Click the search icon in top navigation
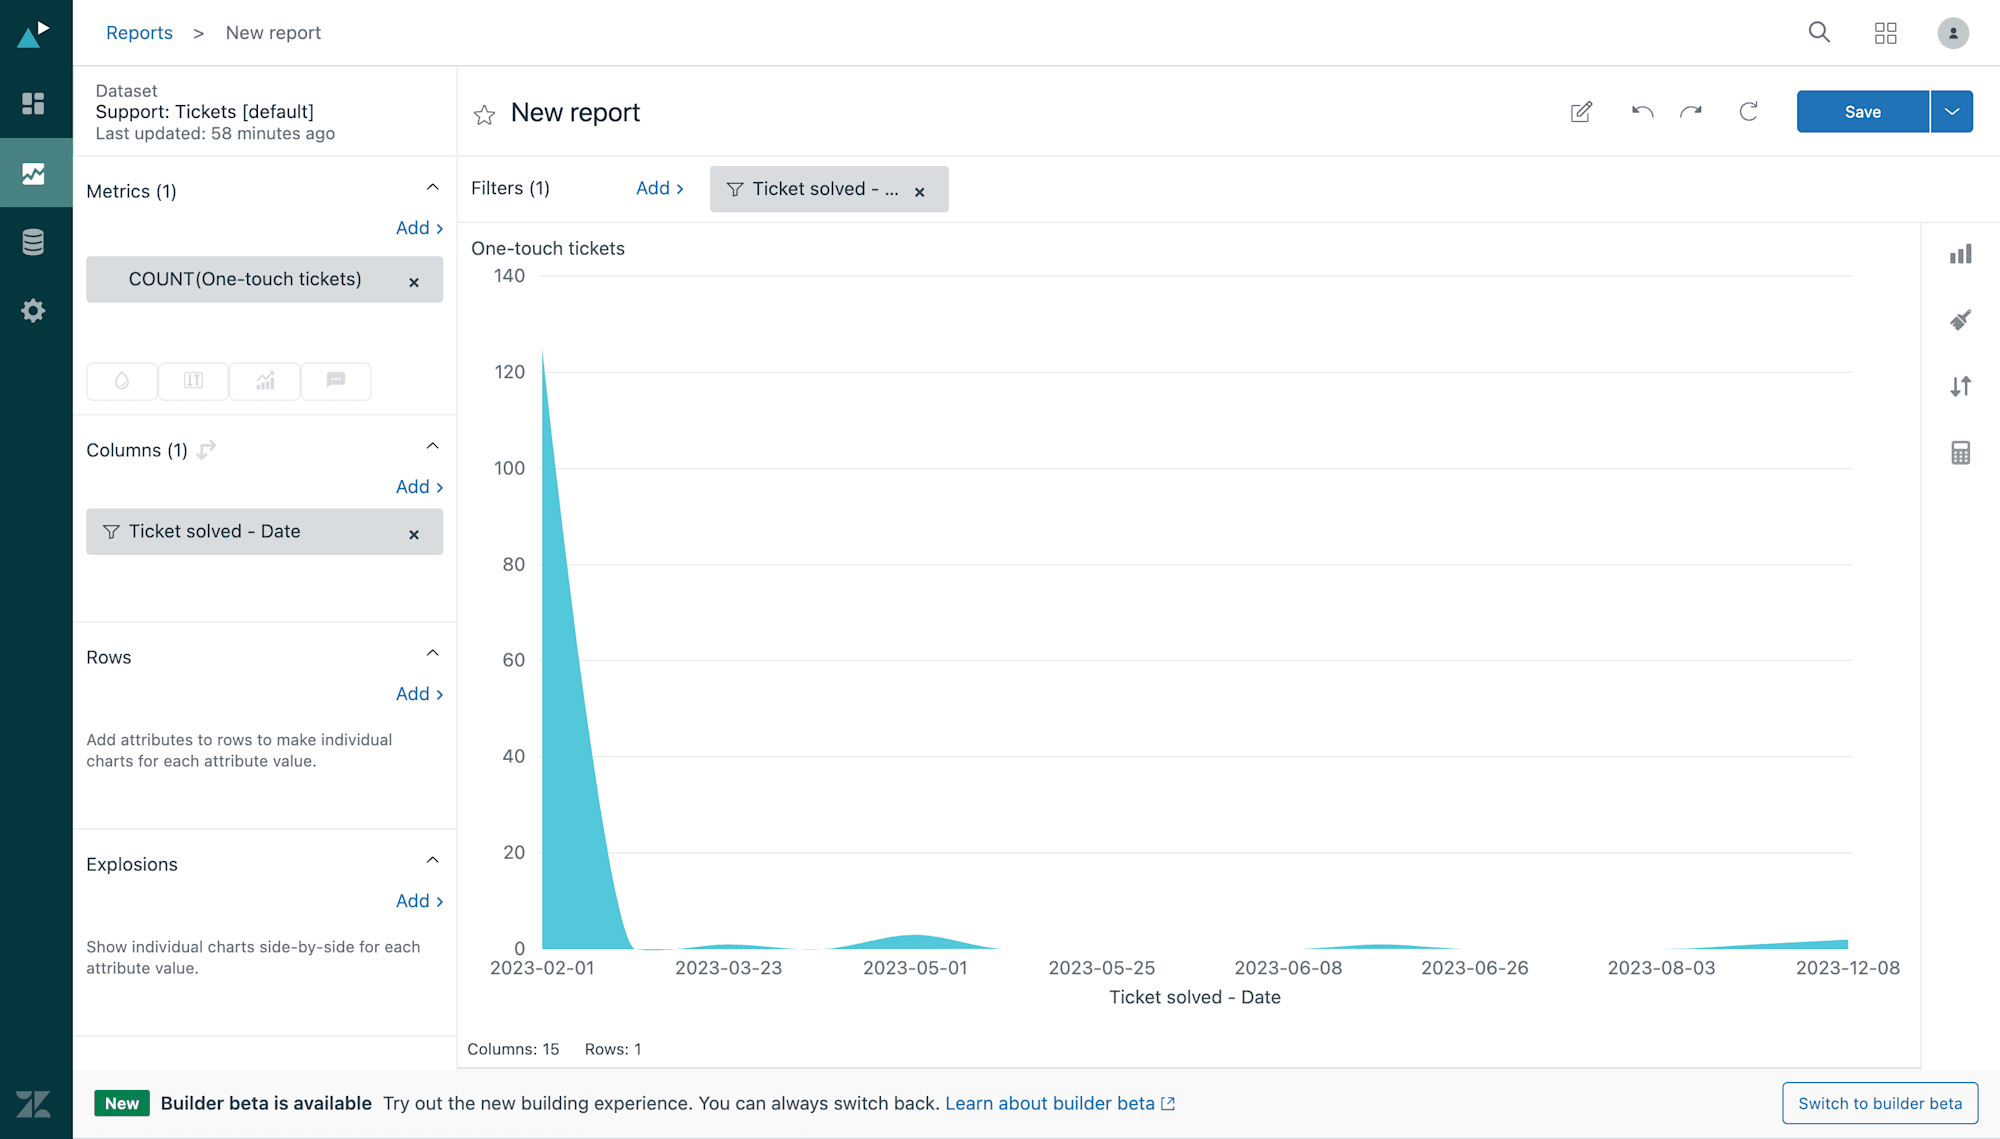 [1819, 32]
